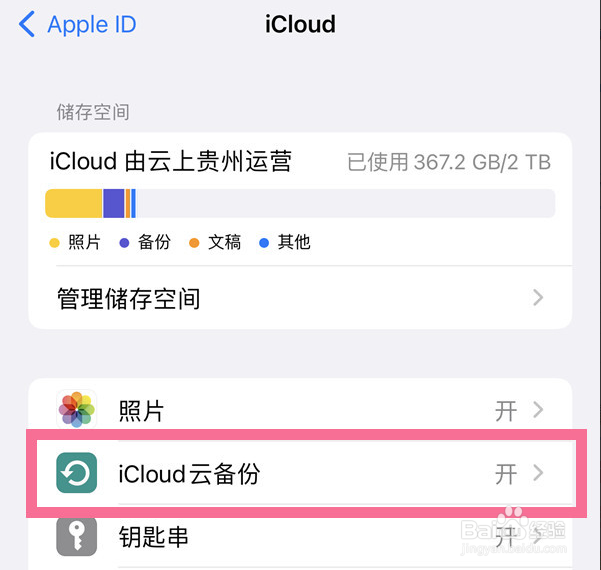Tap the iCloud云备份 backup icon
The height and width of the screenshot is (570, 601).
pyautogui.click(x=77, y=473)
